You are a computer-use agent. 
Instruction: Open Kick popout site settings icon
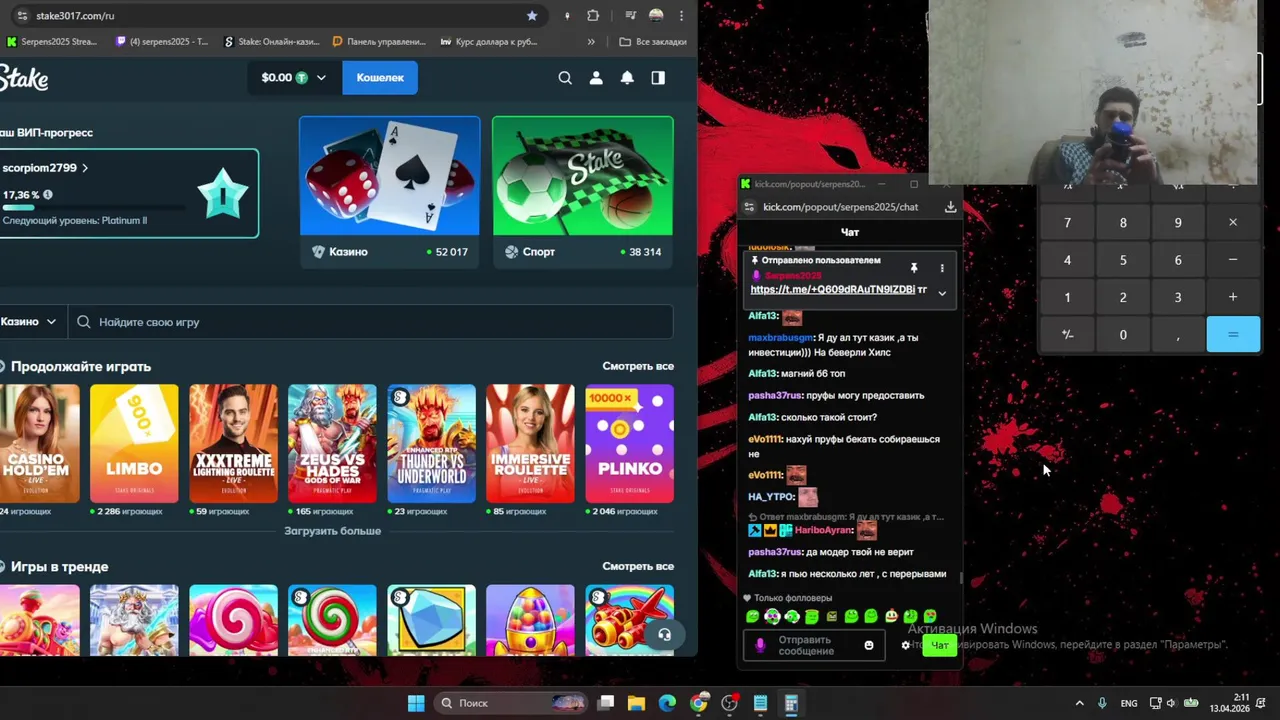749,207
